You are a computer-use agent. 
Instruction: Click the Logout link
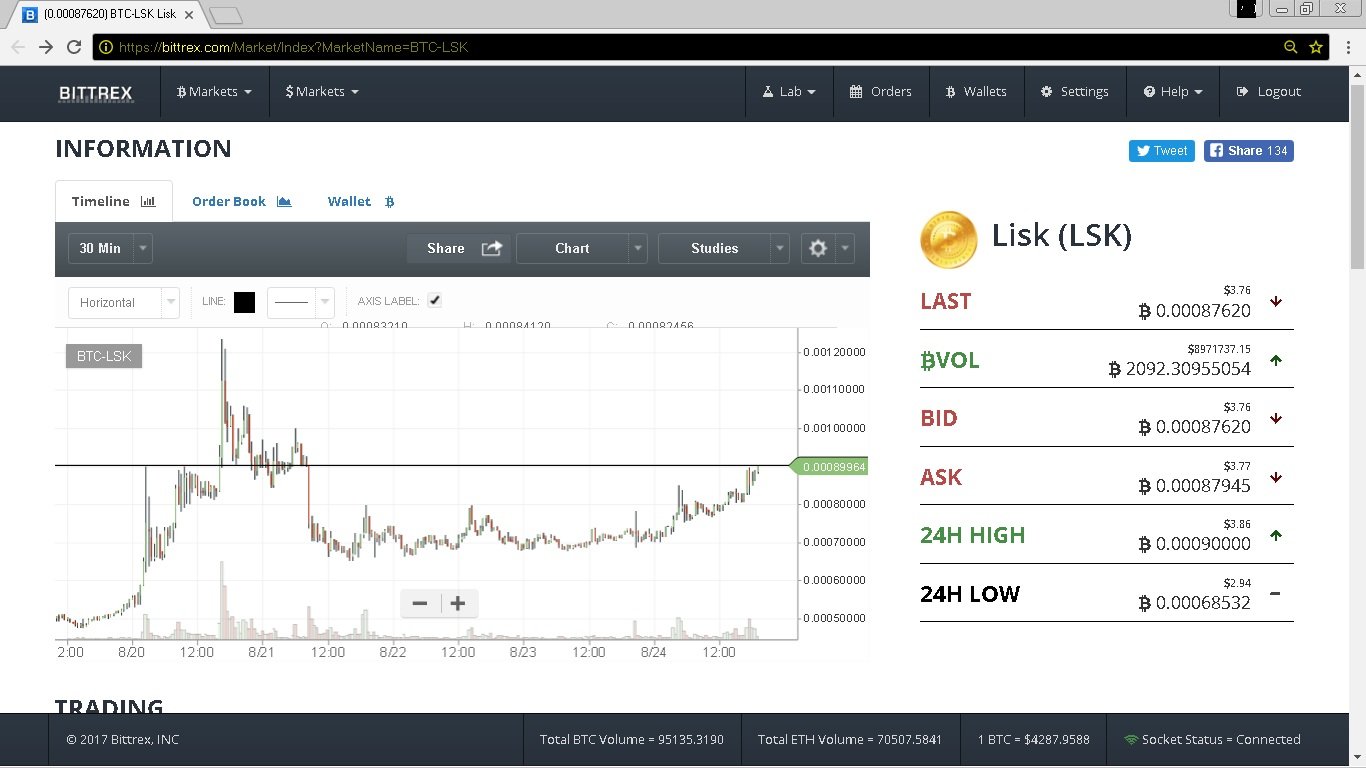point(1269,92)
